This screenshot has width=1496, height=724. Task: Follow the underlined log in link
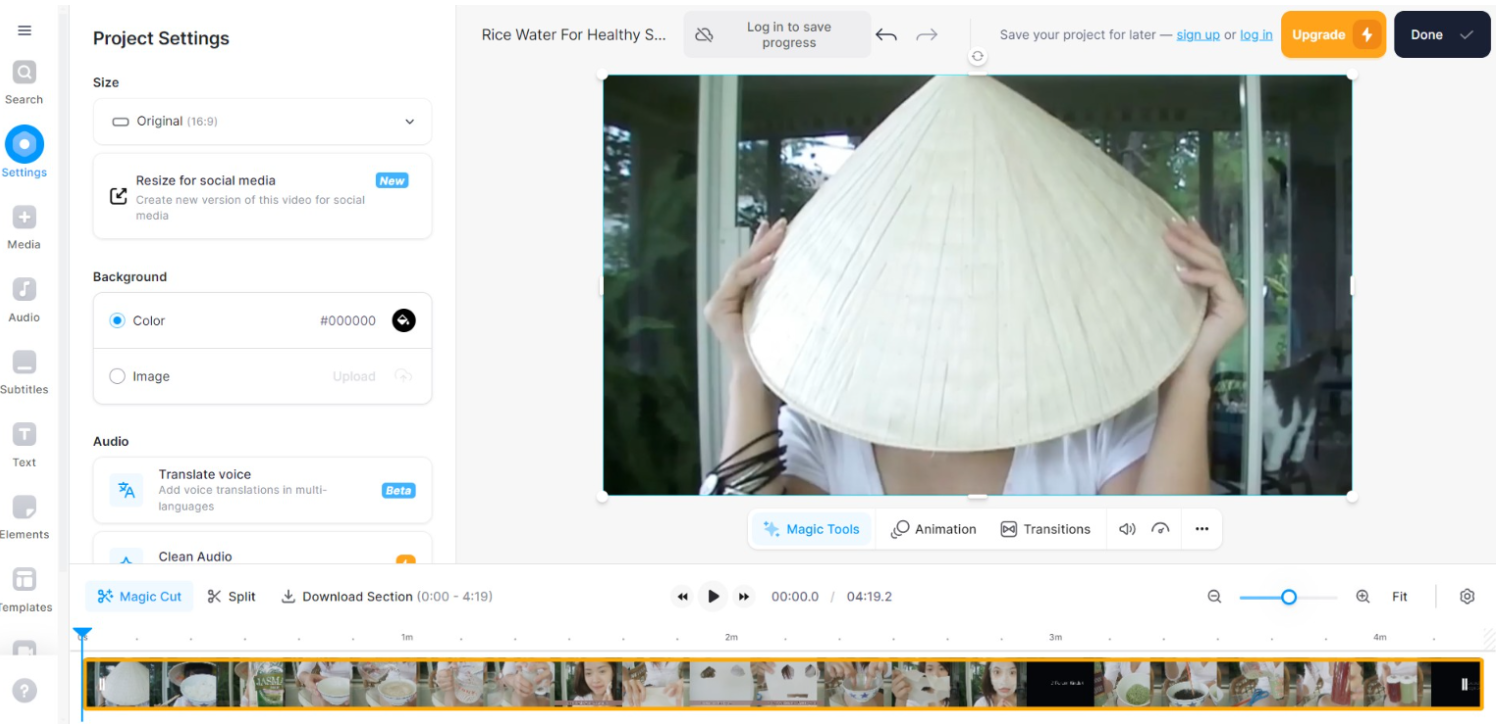(1256, 35)
